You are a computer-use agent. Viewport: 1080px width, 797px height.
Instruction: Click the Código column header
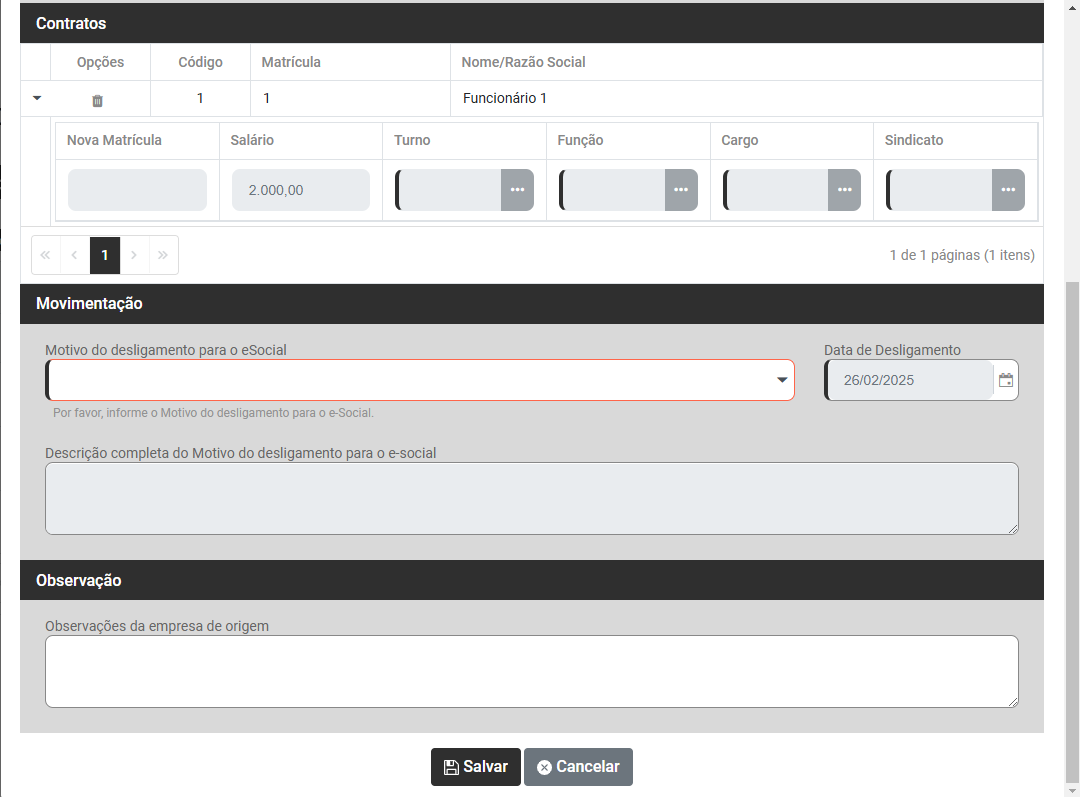tap(200, 62)
